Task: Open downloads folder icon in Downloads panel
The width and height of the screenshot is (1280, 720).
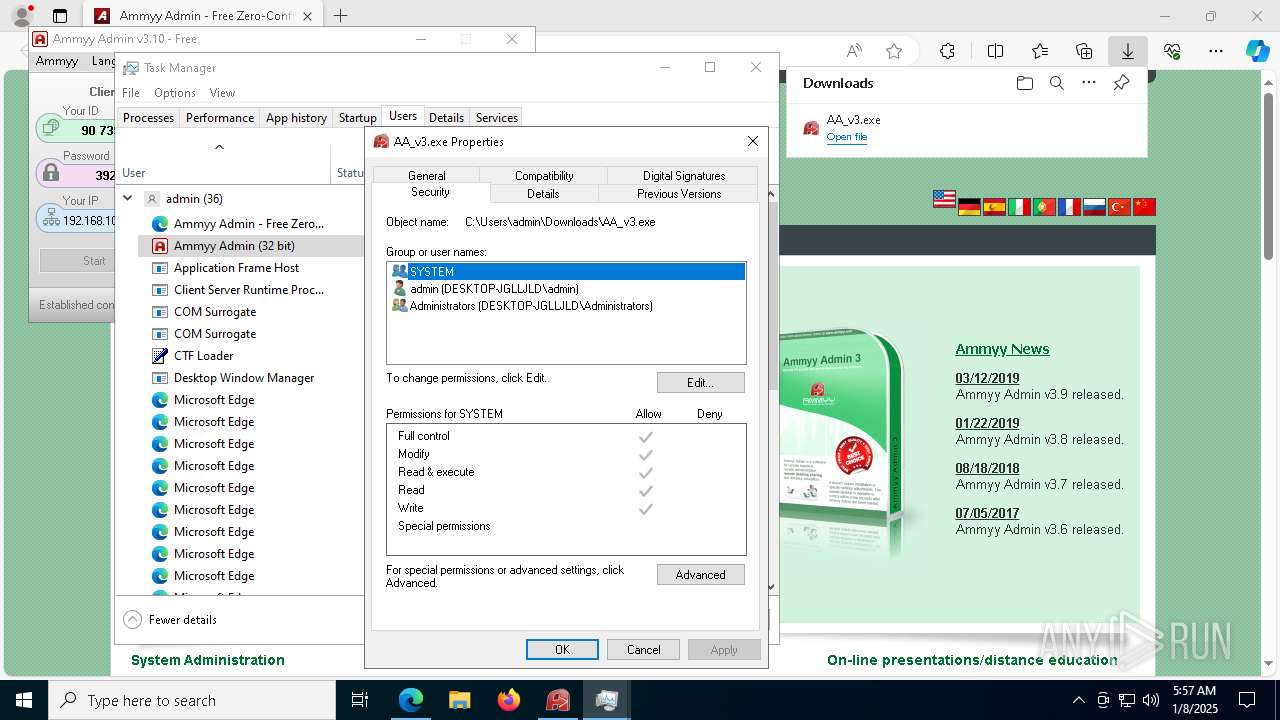Action: [1024, 83]
